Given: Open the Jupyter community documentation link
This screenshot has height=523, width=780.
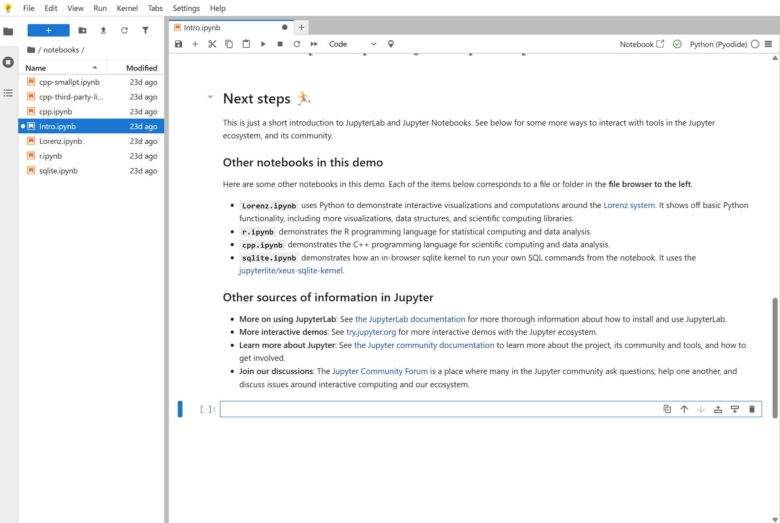Looking at the screenshot, I should click(x=424, y=345).
